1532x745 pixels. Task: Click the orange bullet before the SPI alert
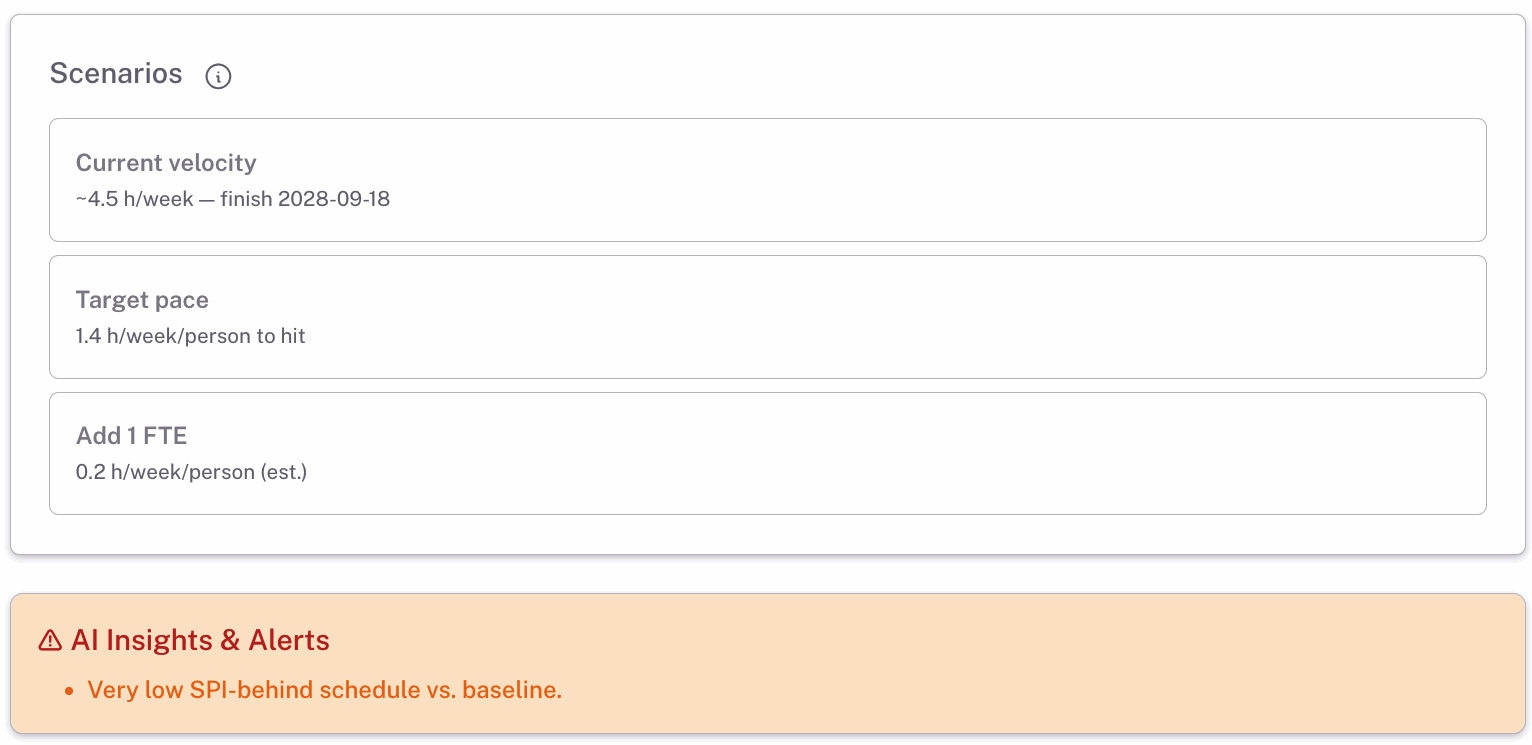(69, 691)
